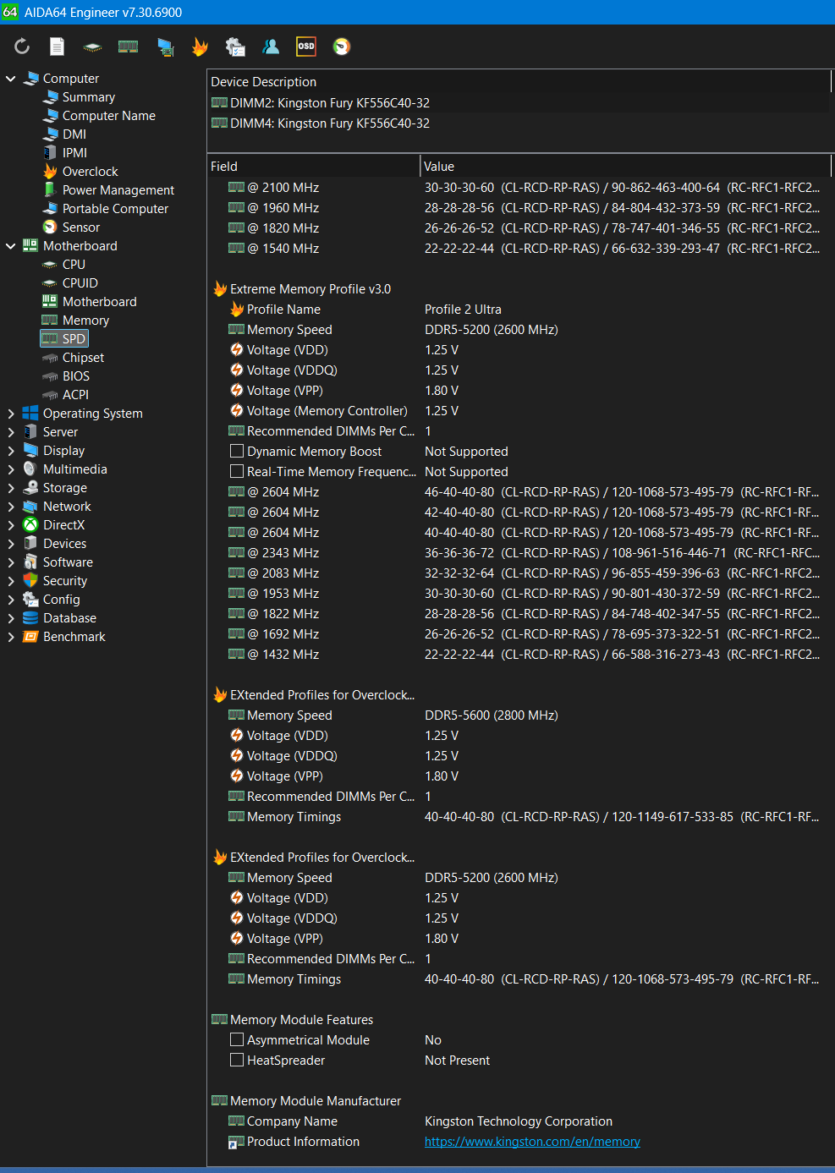This screenshot has height=1173, width=835.
Task: Select the @ 1432 MHz timing row
Action: click(520, 655)
